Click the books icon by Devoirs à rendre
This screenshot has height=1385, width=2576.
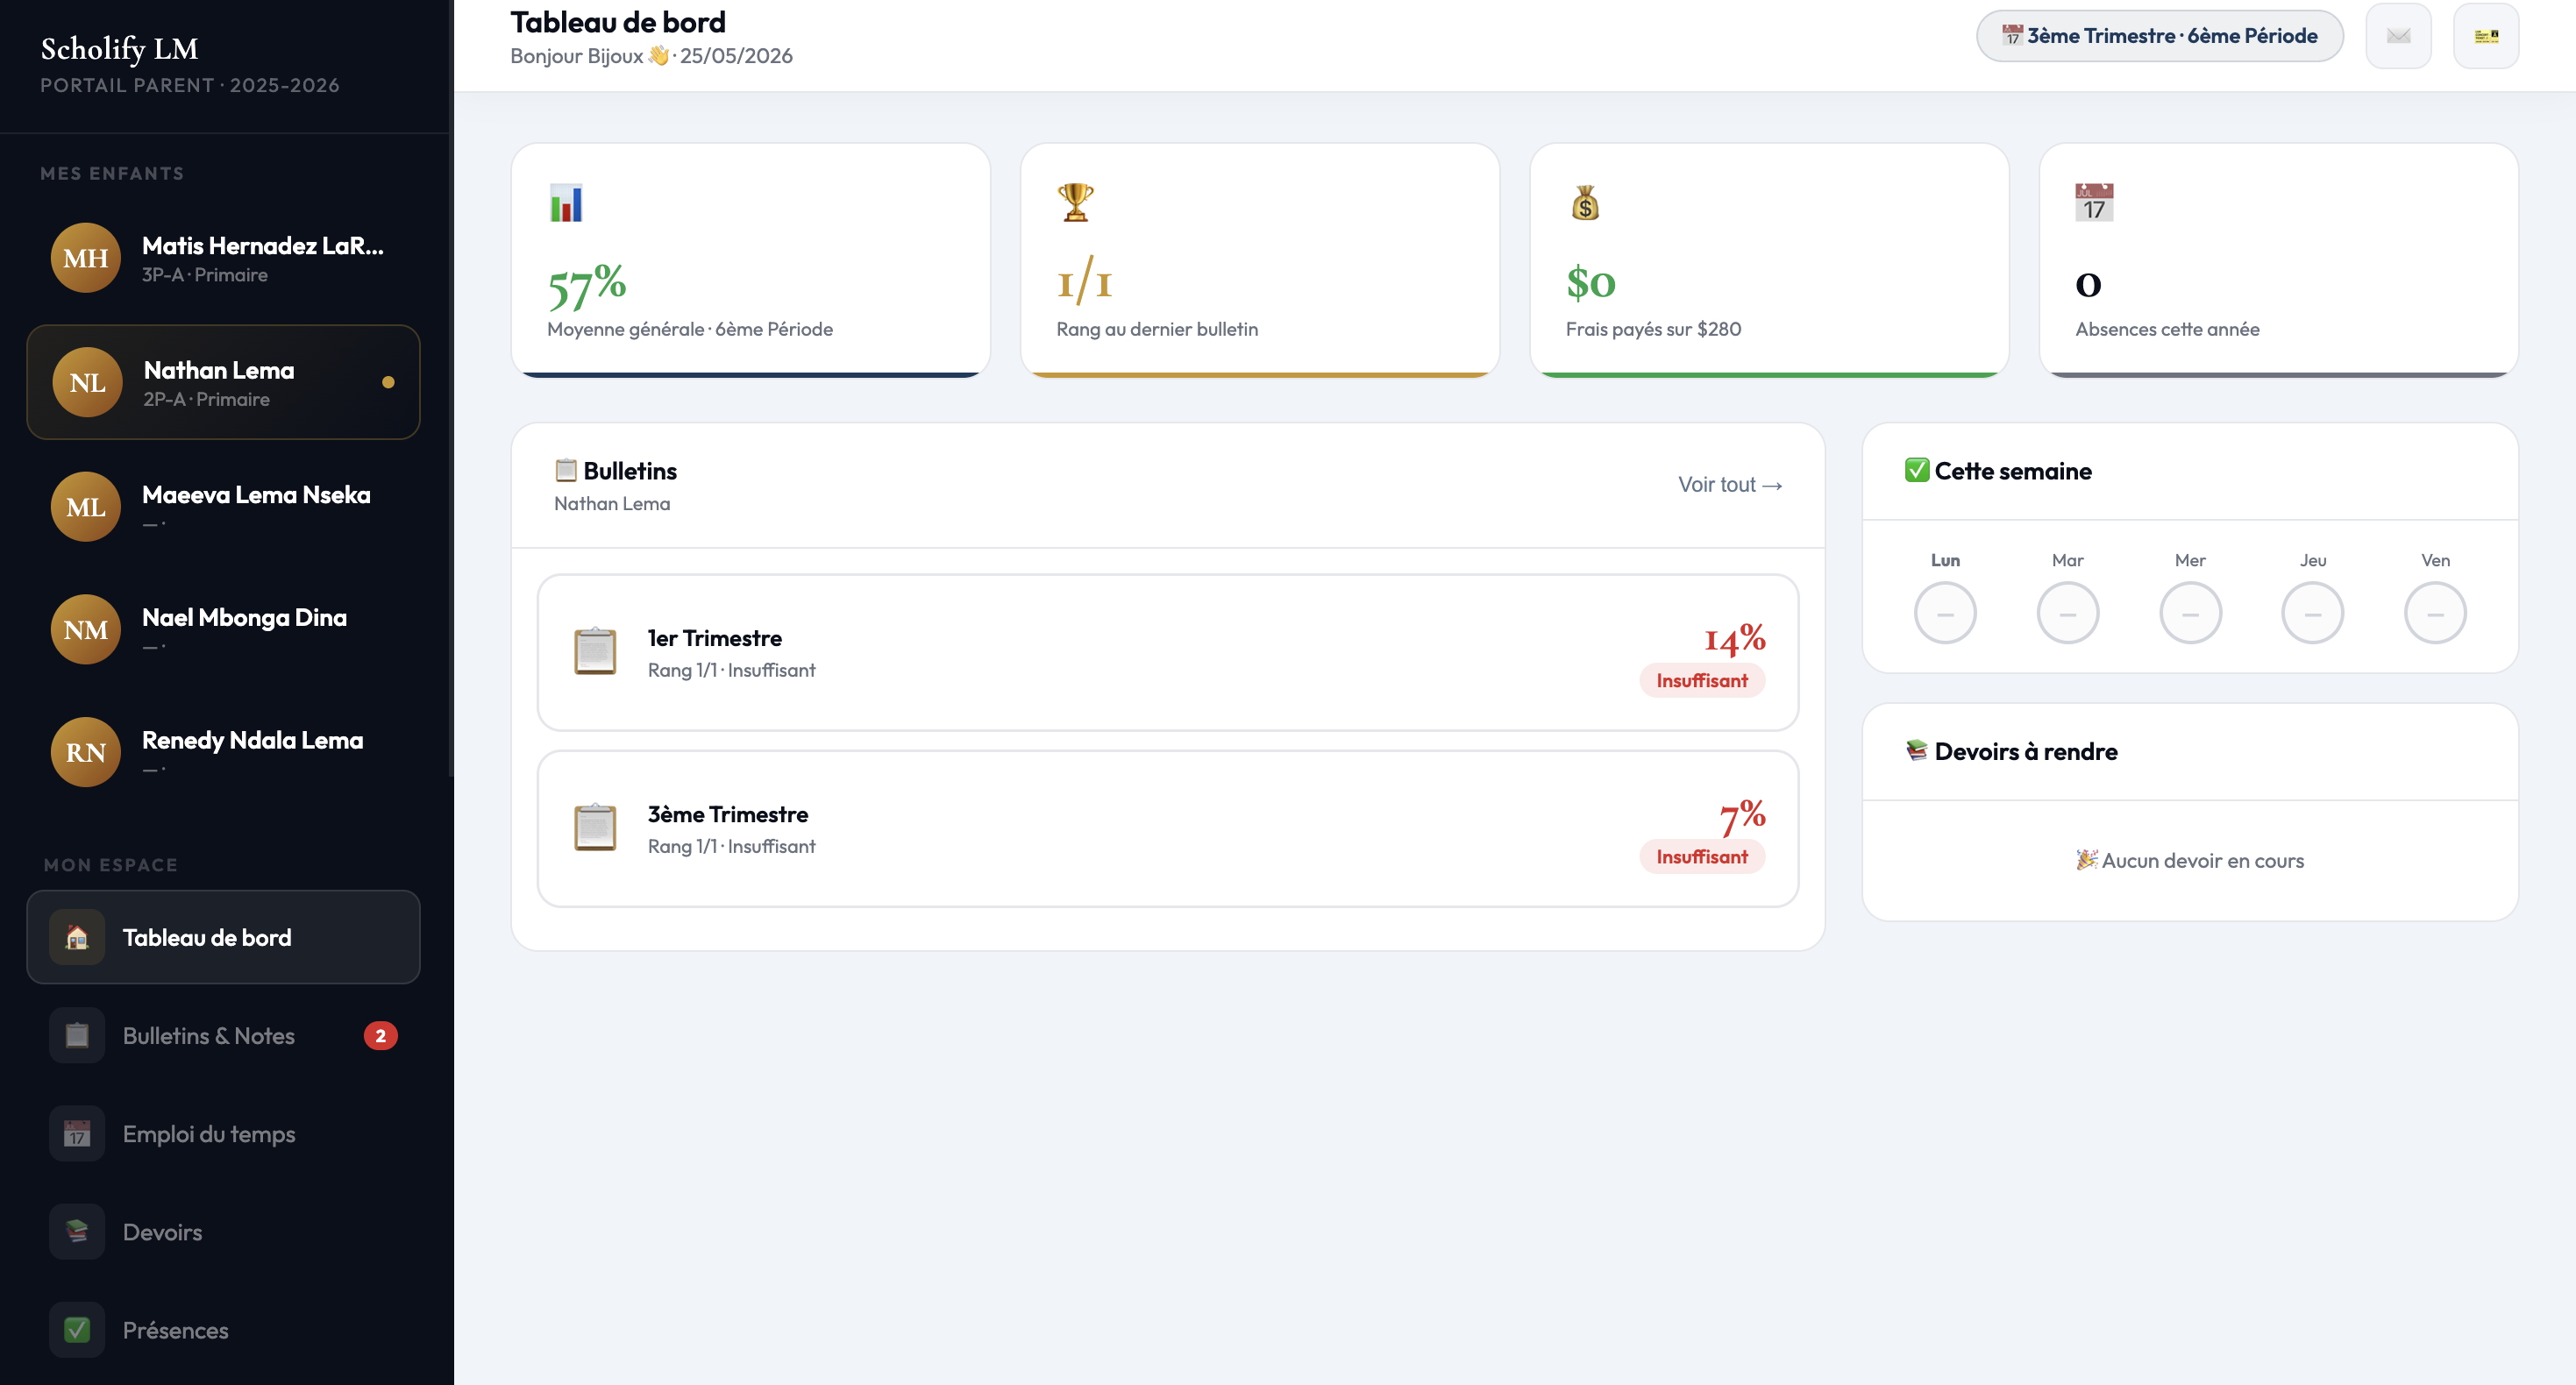click(1917, 750)
